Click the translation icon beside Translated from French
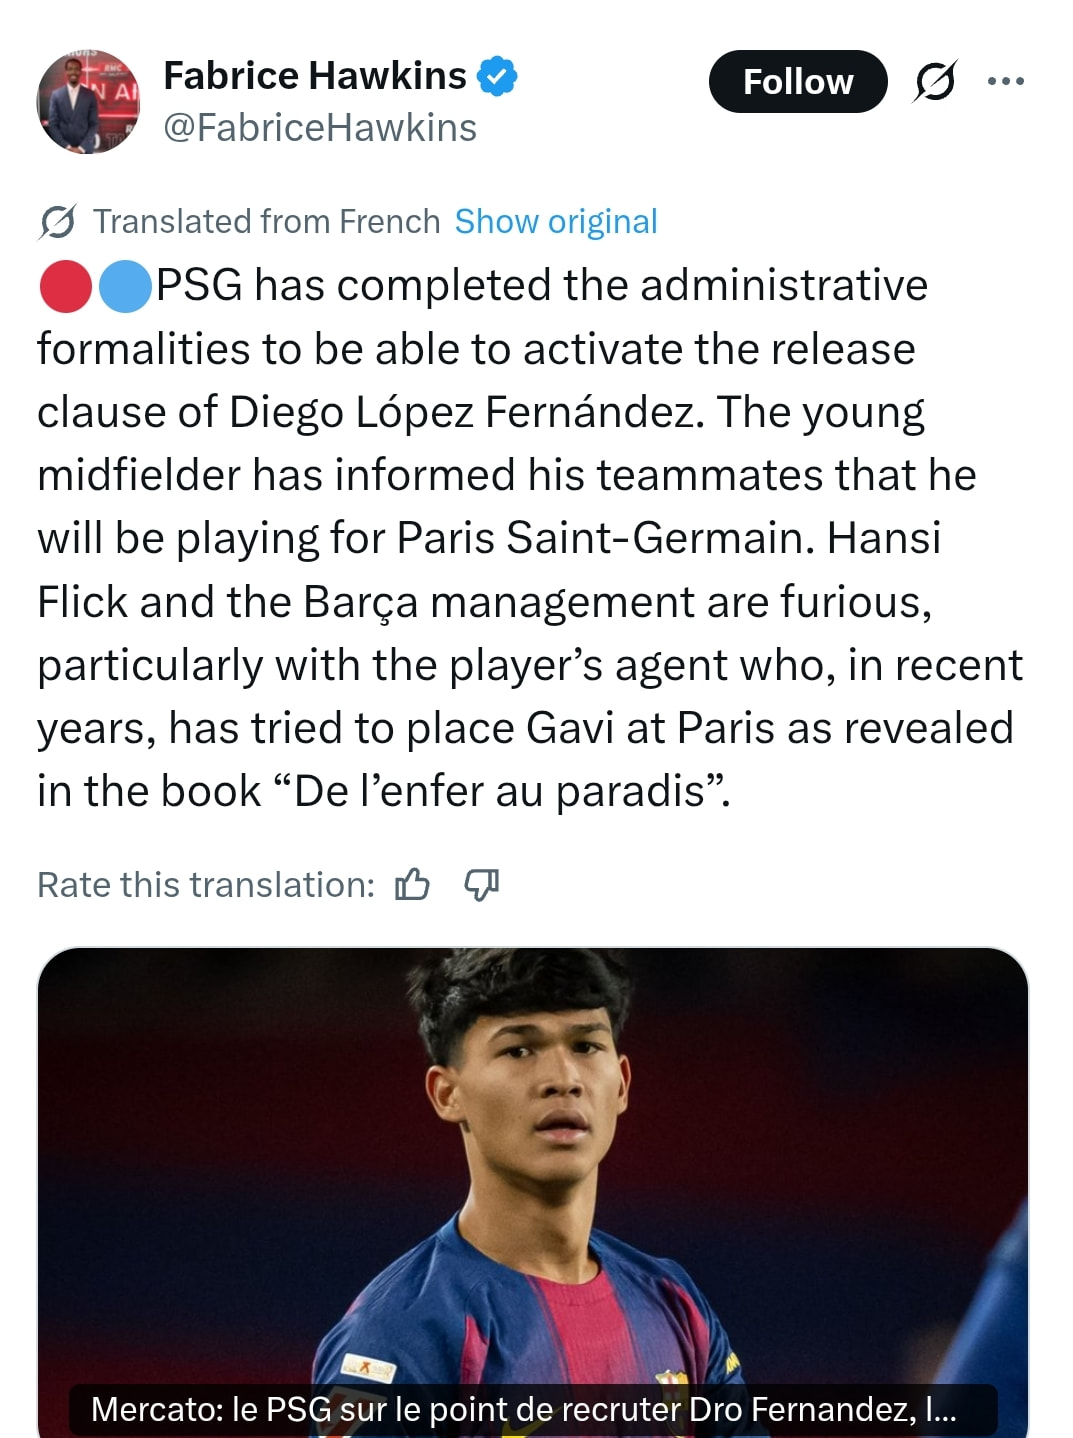This screenshot has width=1073, height=1438. pyautogui.click(x=57, y=221)
